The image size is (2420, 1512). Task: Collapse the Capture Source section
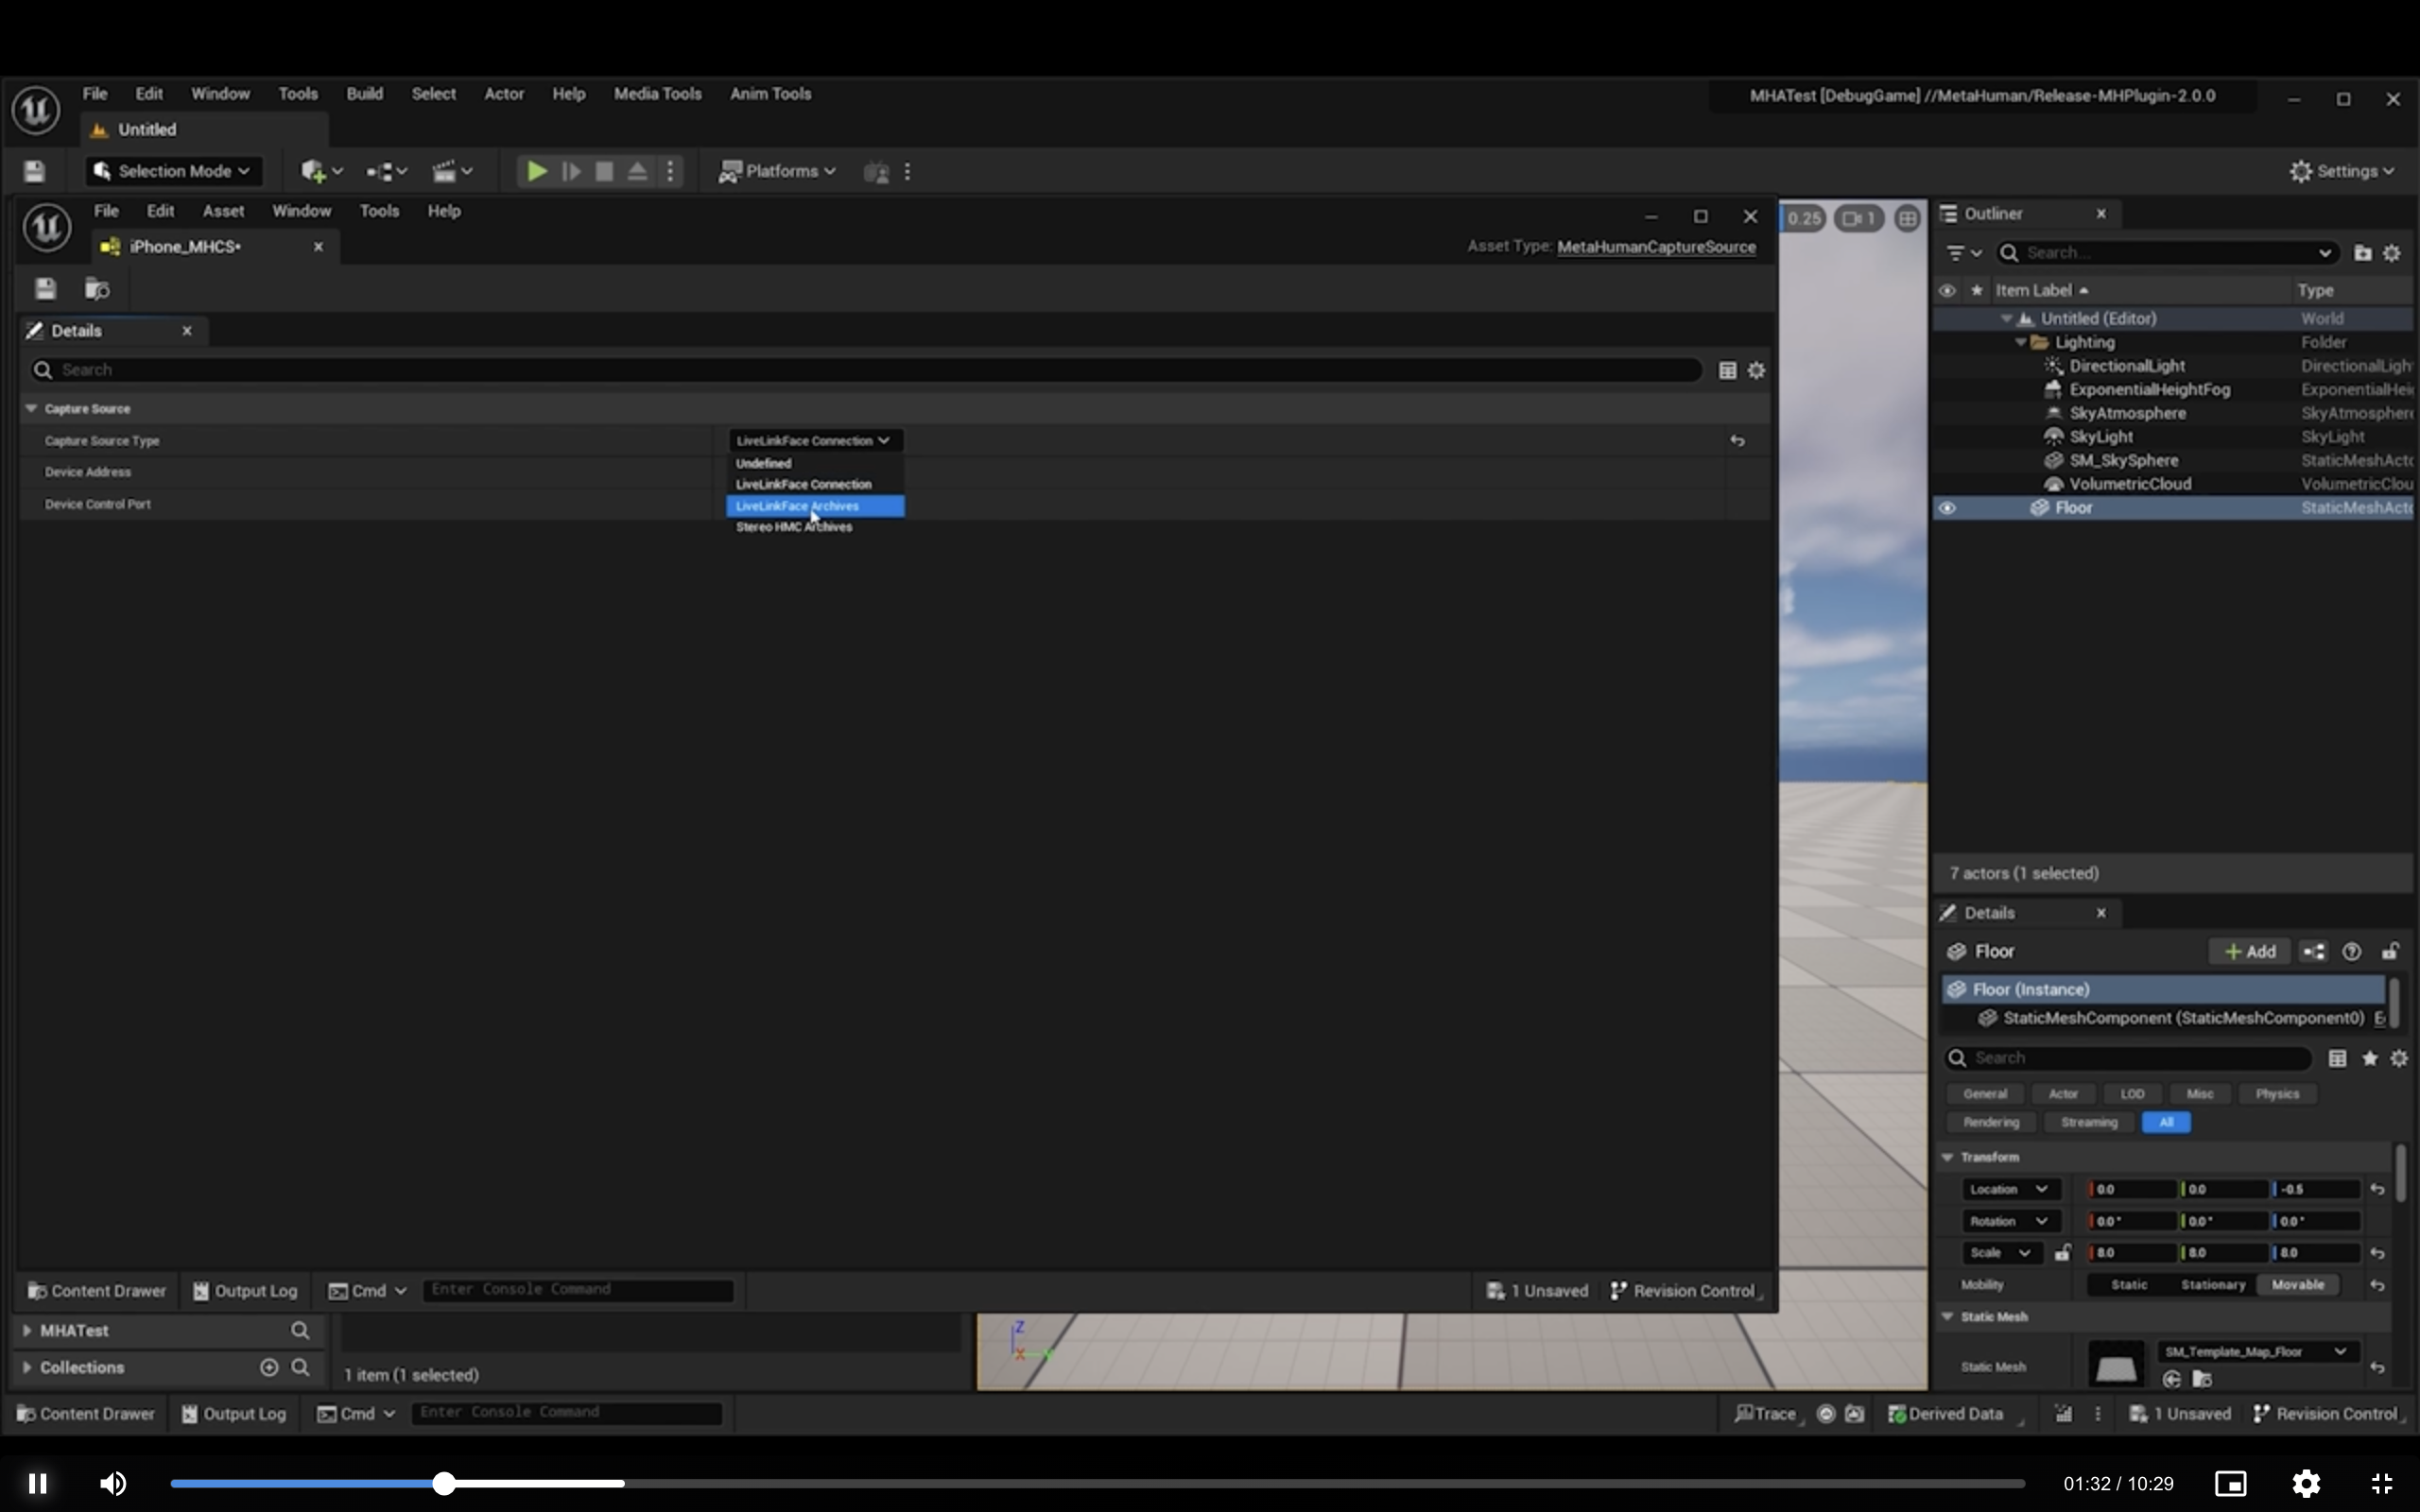point(31,408)
